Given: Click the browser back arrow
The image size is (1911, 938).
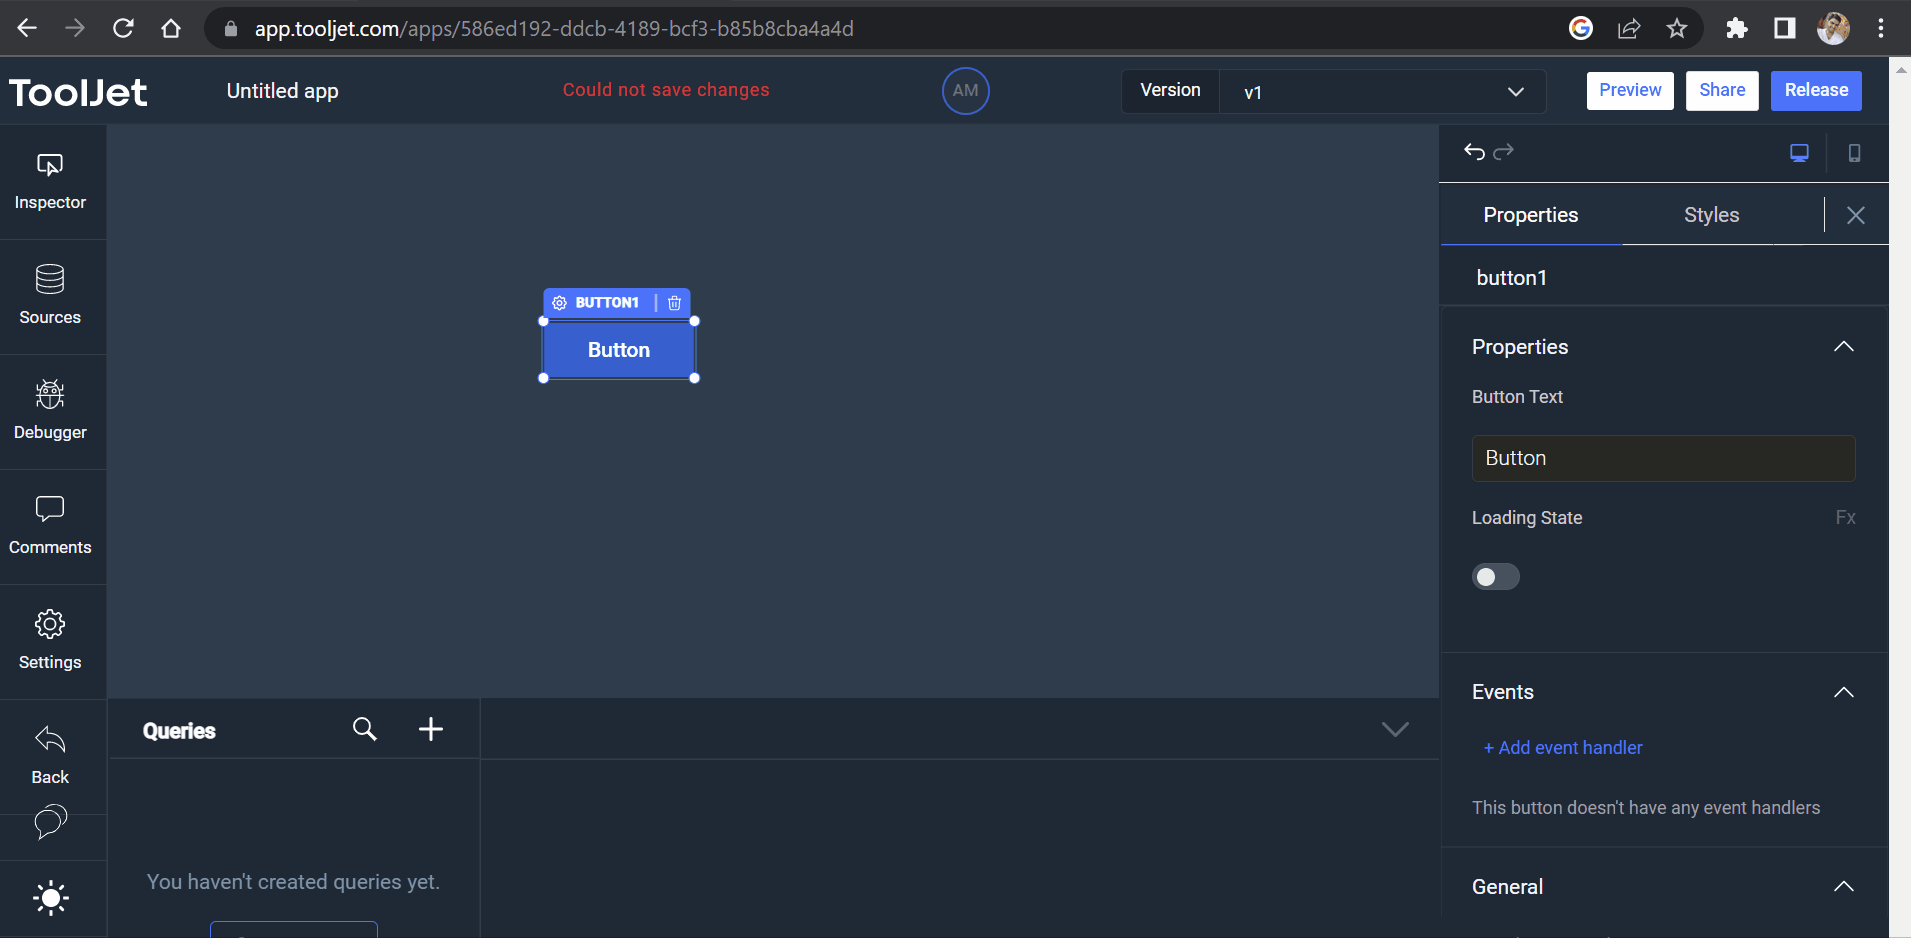Looking at the screenshot, I should (27, 28).
